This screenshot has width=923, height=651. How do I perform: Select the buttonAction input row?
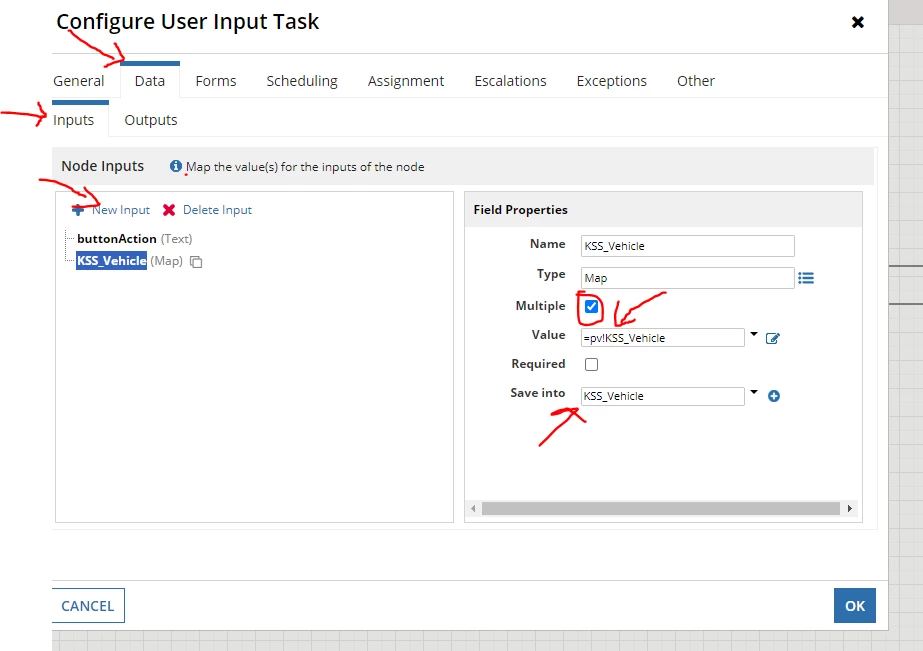134,238
